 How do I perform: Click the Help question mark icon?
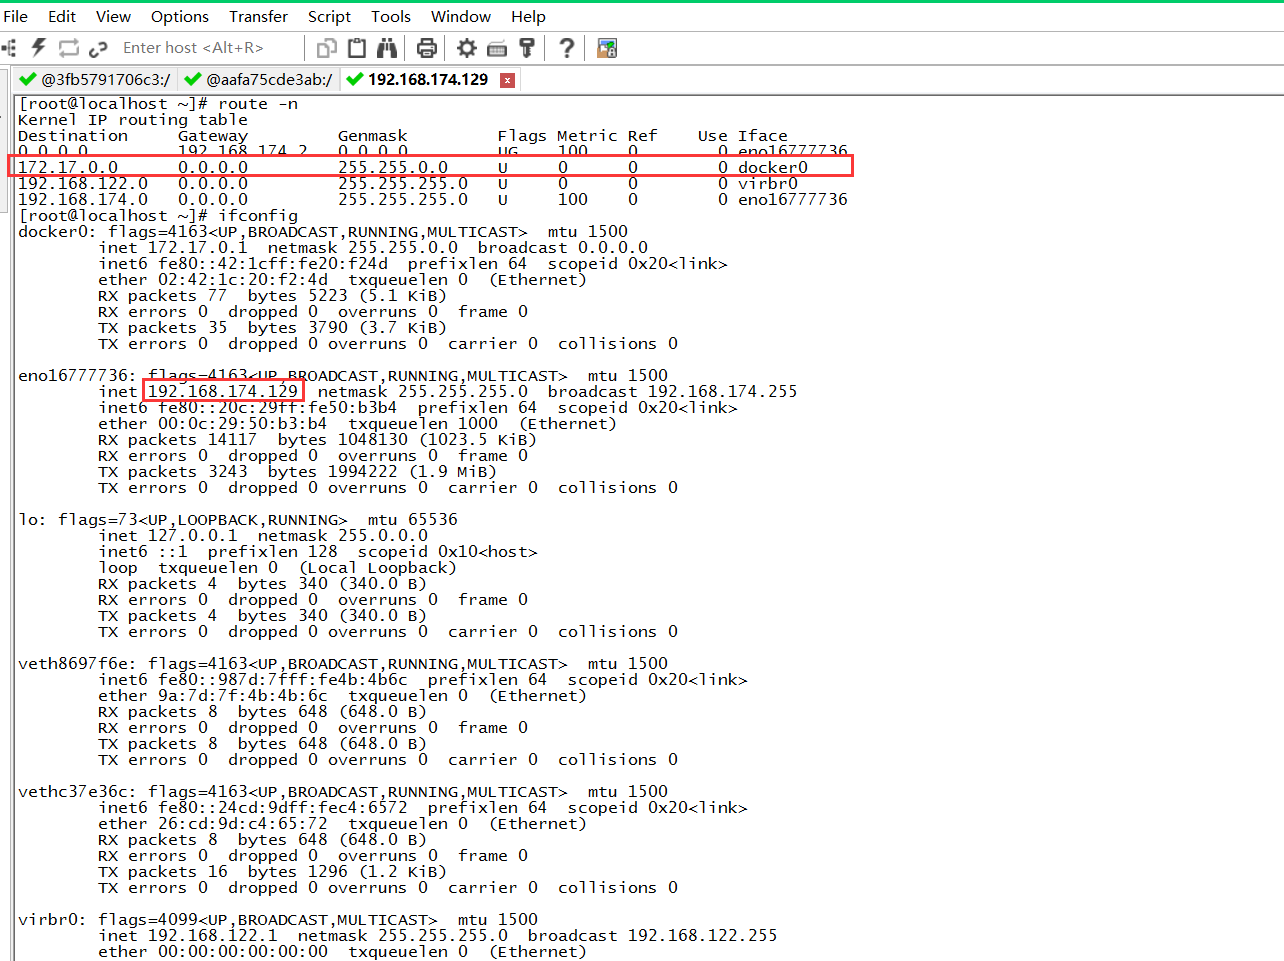pyautogui.click(x=567, y=47)
